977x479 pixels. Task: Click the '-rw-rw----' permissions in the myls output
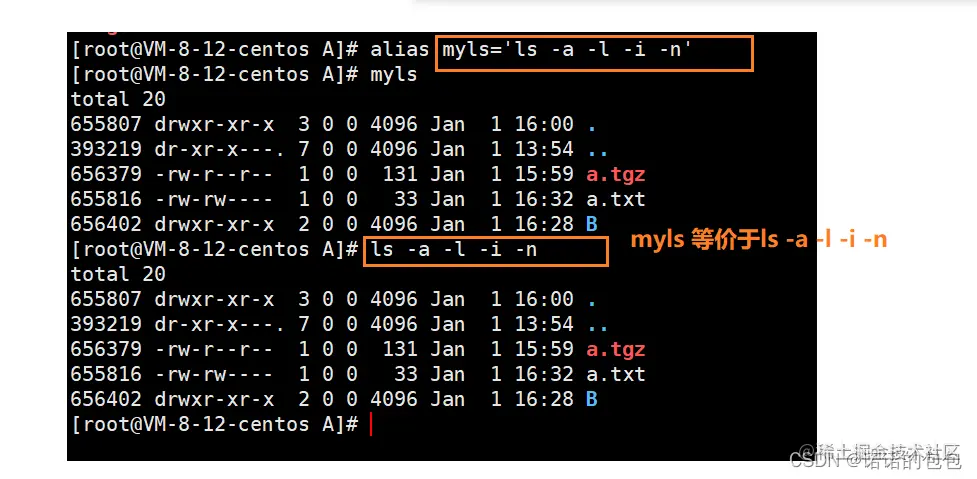click(x=214, y=199)
